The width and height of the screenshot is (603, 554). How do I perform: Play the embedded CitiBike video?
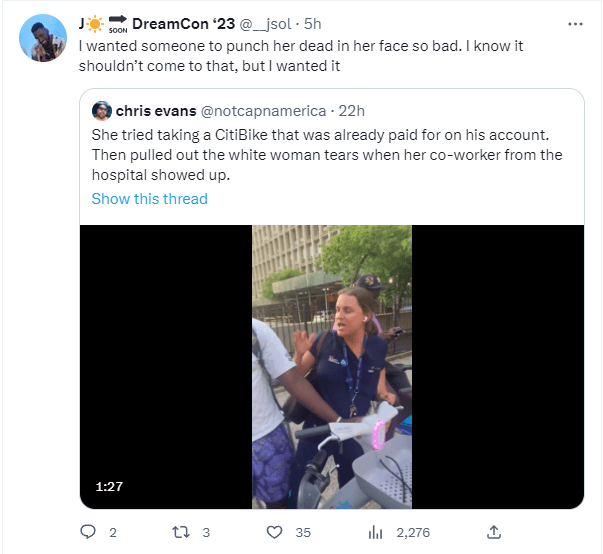332,367
